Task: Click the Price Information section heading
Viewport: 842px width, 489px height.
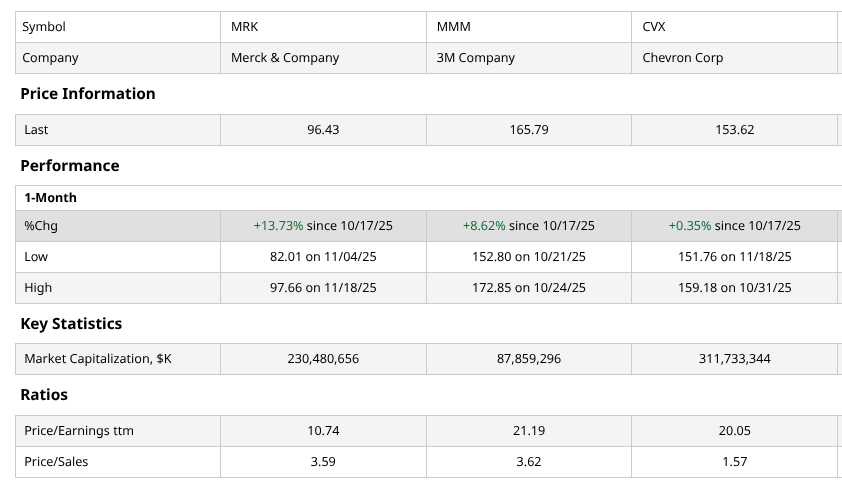Action: click(x=88, y=94)
